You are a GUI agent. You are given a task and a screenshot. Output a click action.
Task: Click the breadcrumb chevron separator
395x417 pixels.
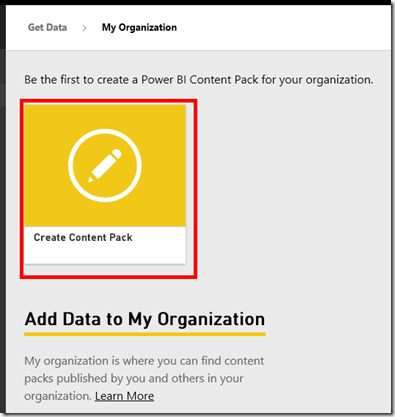pyautogui.click(x=84, y=28)
